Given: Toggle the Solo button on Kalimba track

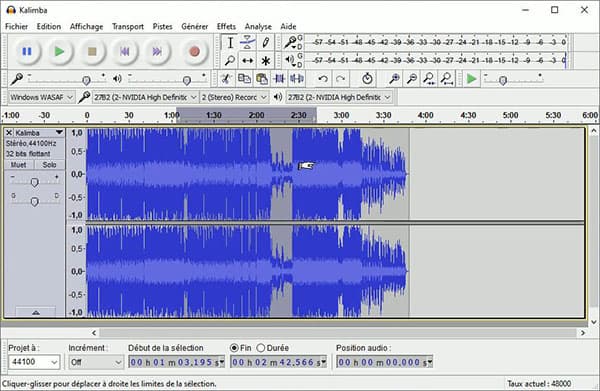Looking at the screenshot, I should click(49, 165).
